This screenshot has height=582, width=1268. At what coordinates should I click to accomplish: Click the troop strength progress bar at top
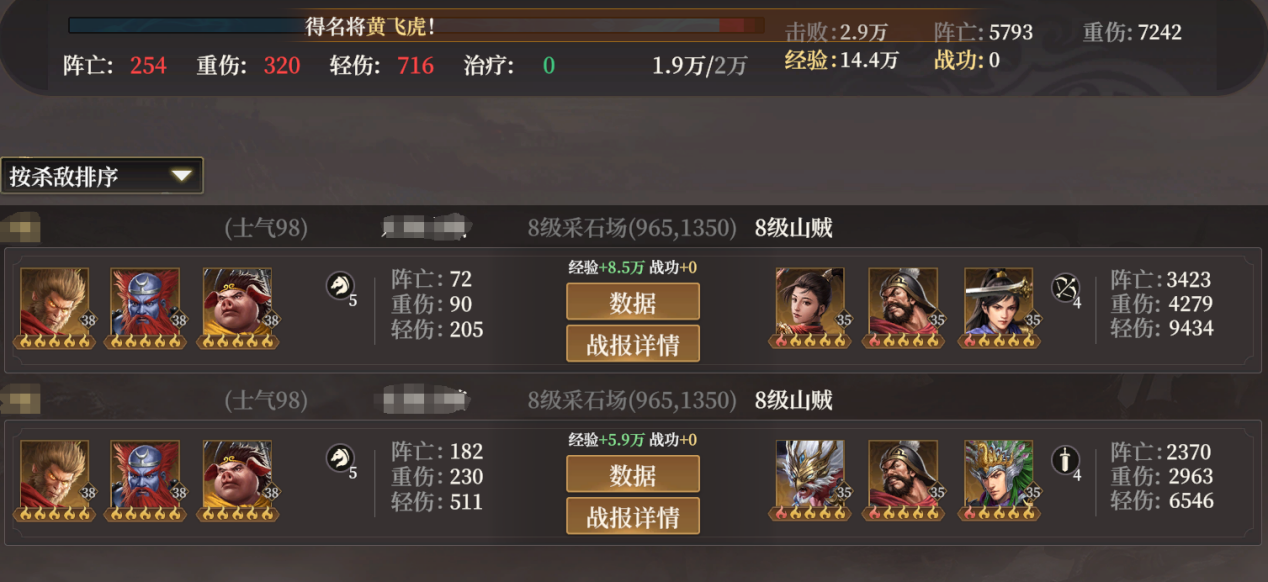click(416, 26)
